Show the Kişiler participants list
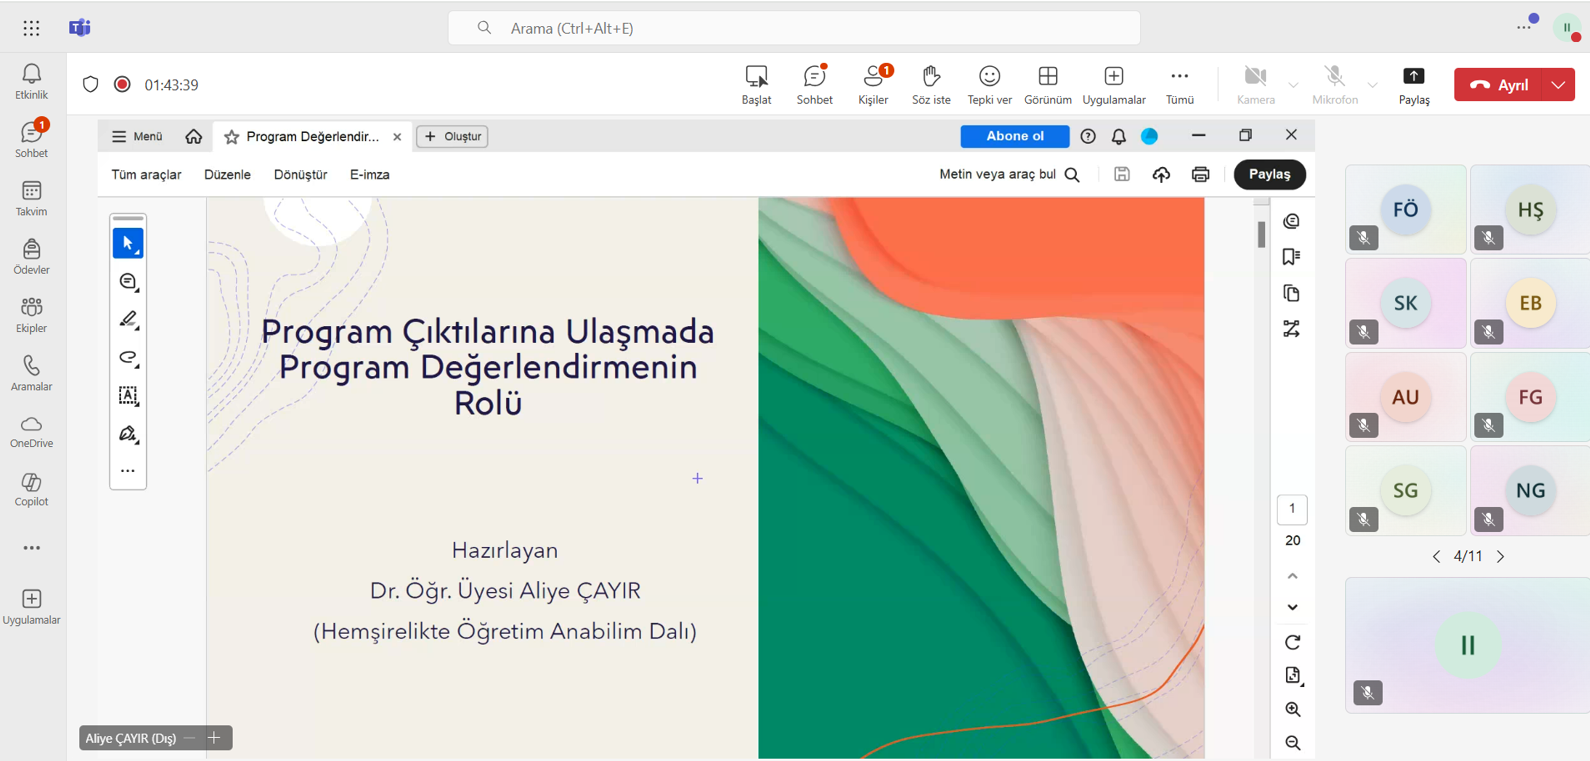1590x761 pixels. coord(873,84)
